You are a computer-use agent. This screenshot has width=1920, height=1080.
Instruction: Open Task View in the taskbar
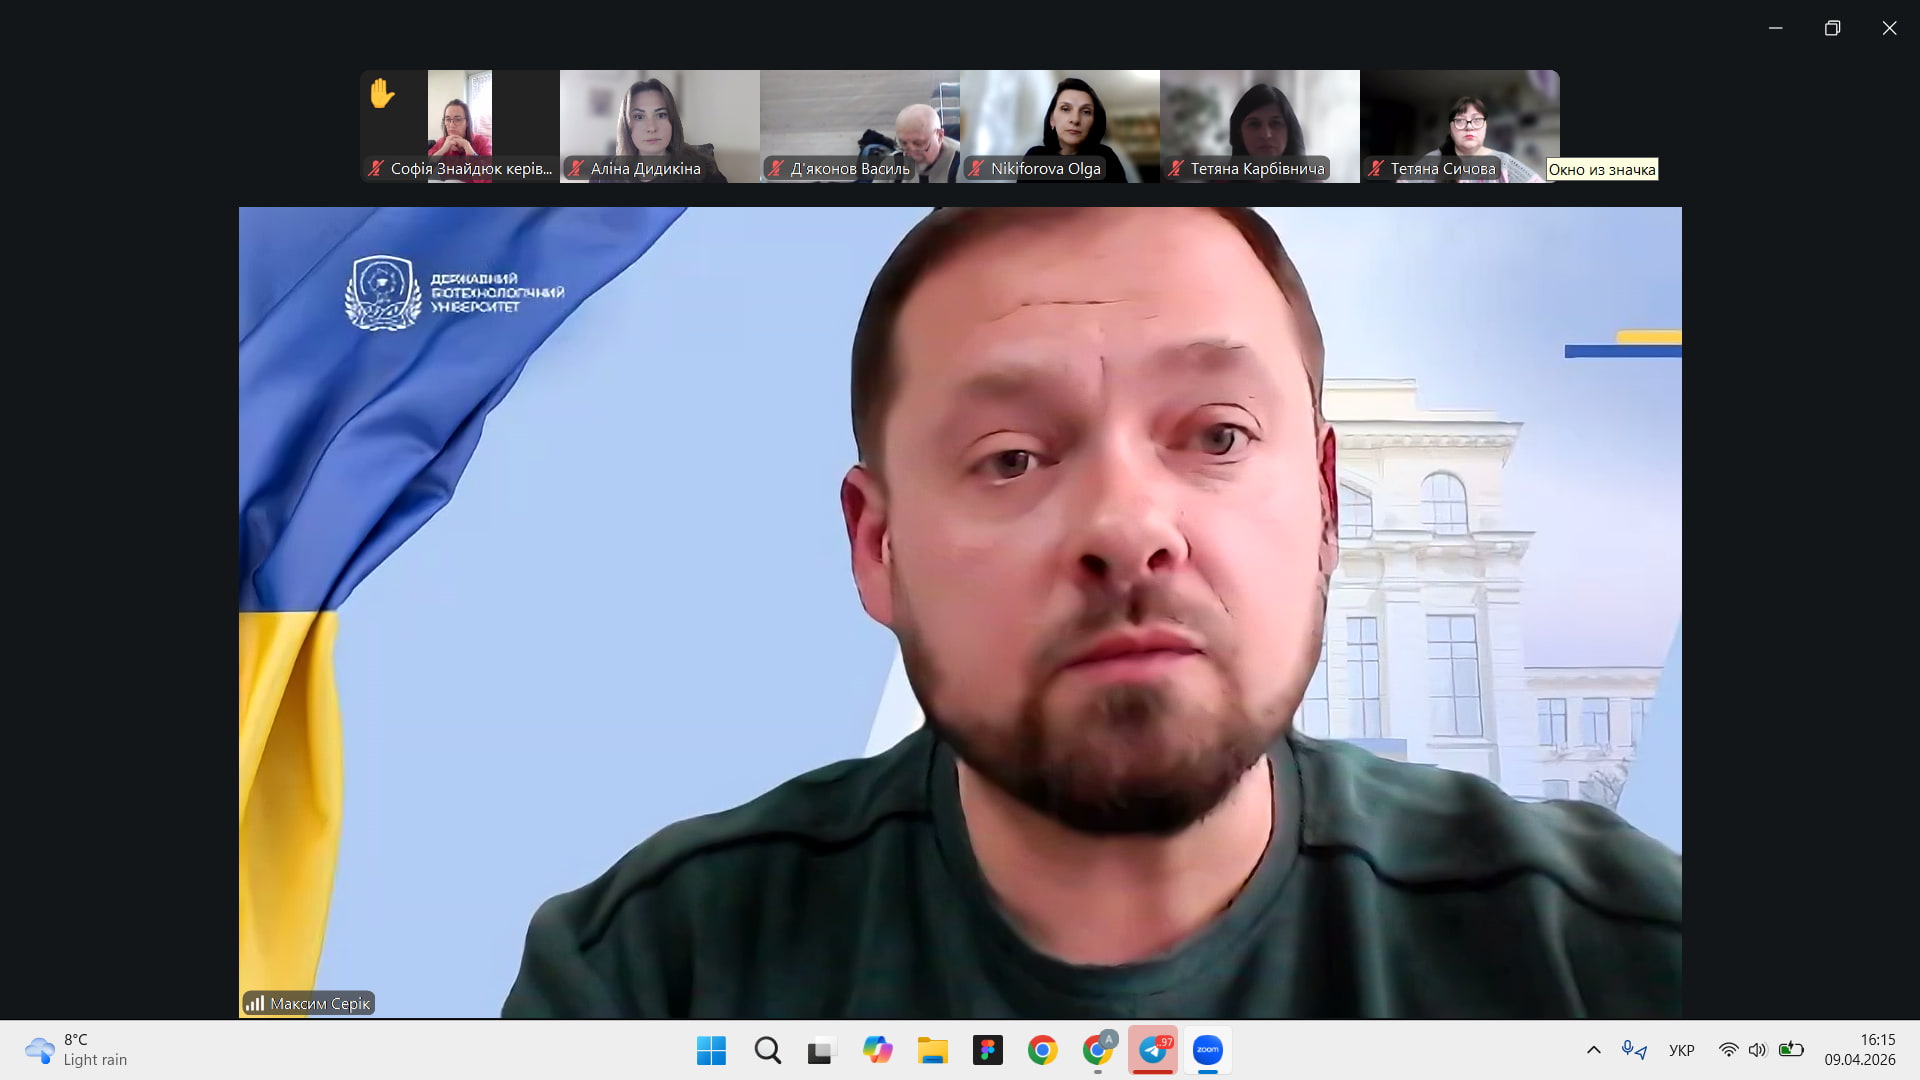click(821, 1050)
